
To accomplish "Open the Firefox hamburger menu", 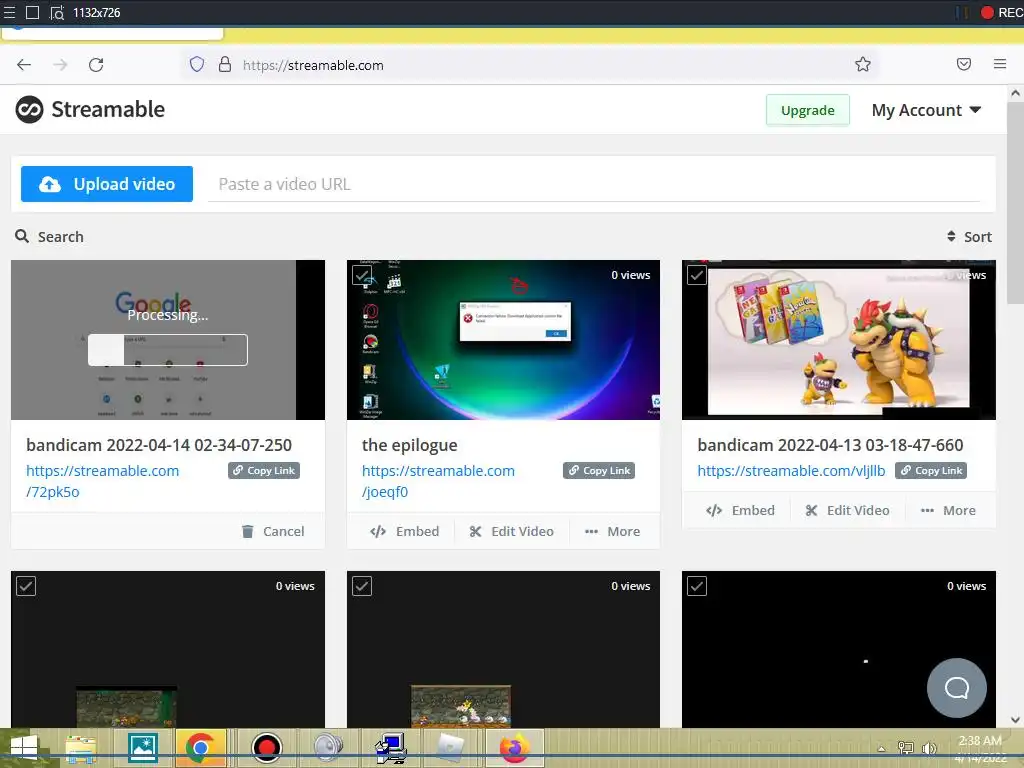I will (x=1000, y=64).
